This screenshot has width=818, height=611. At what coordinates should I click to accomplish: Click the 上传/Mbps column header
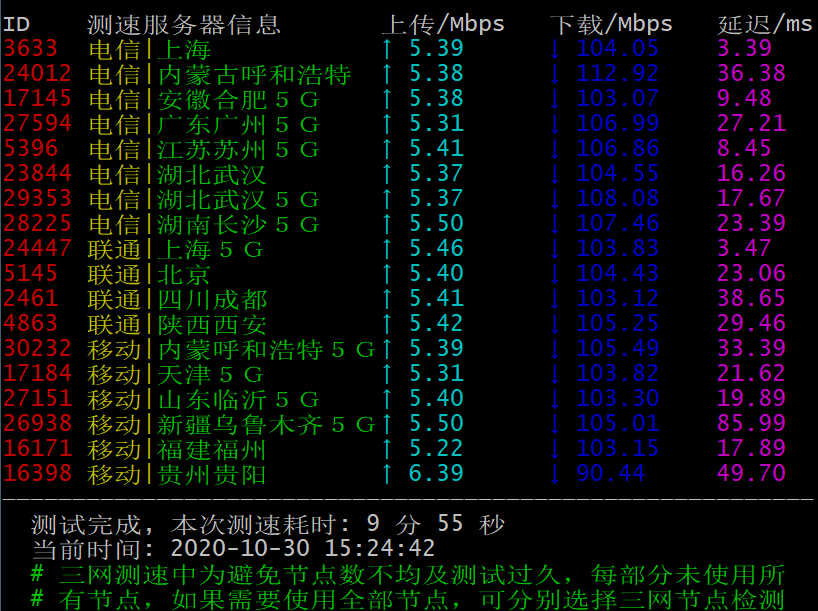click(x=443, y=25)
